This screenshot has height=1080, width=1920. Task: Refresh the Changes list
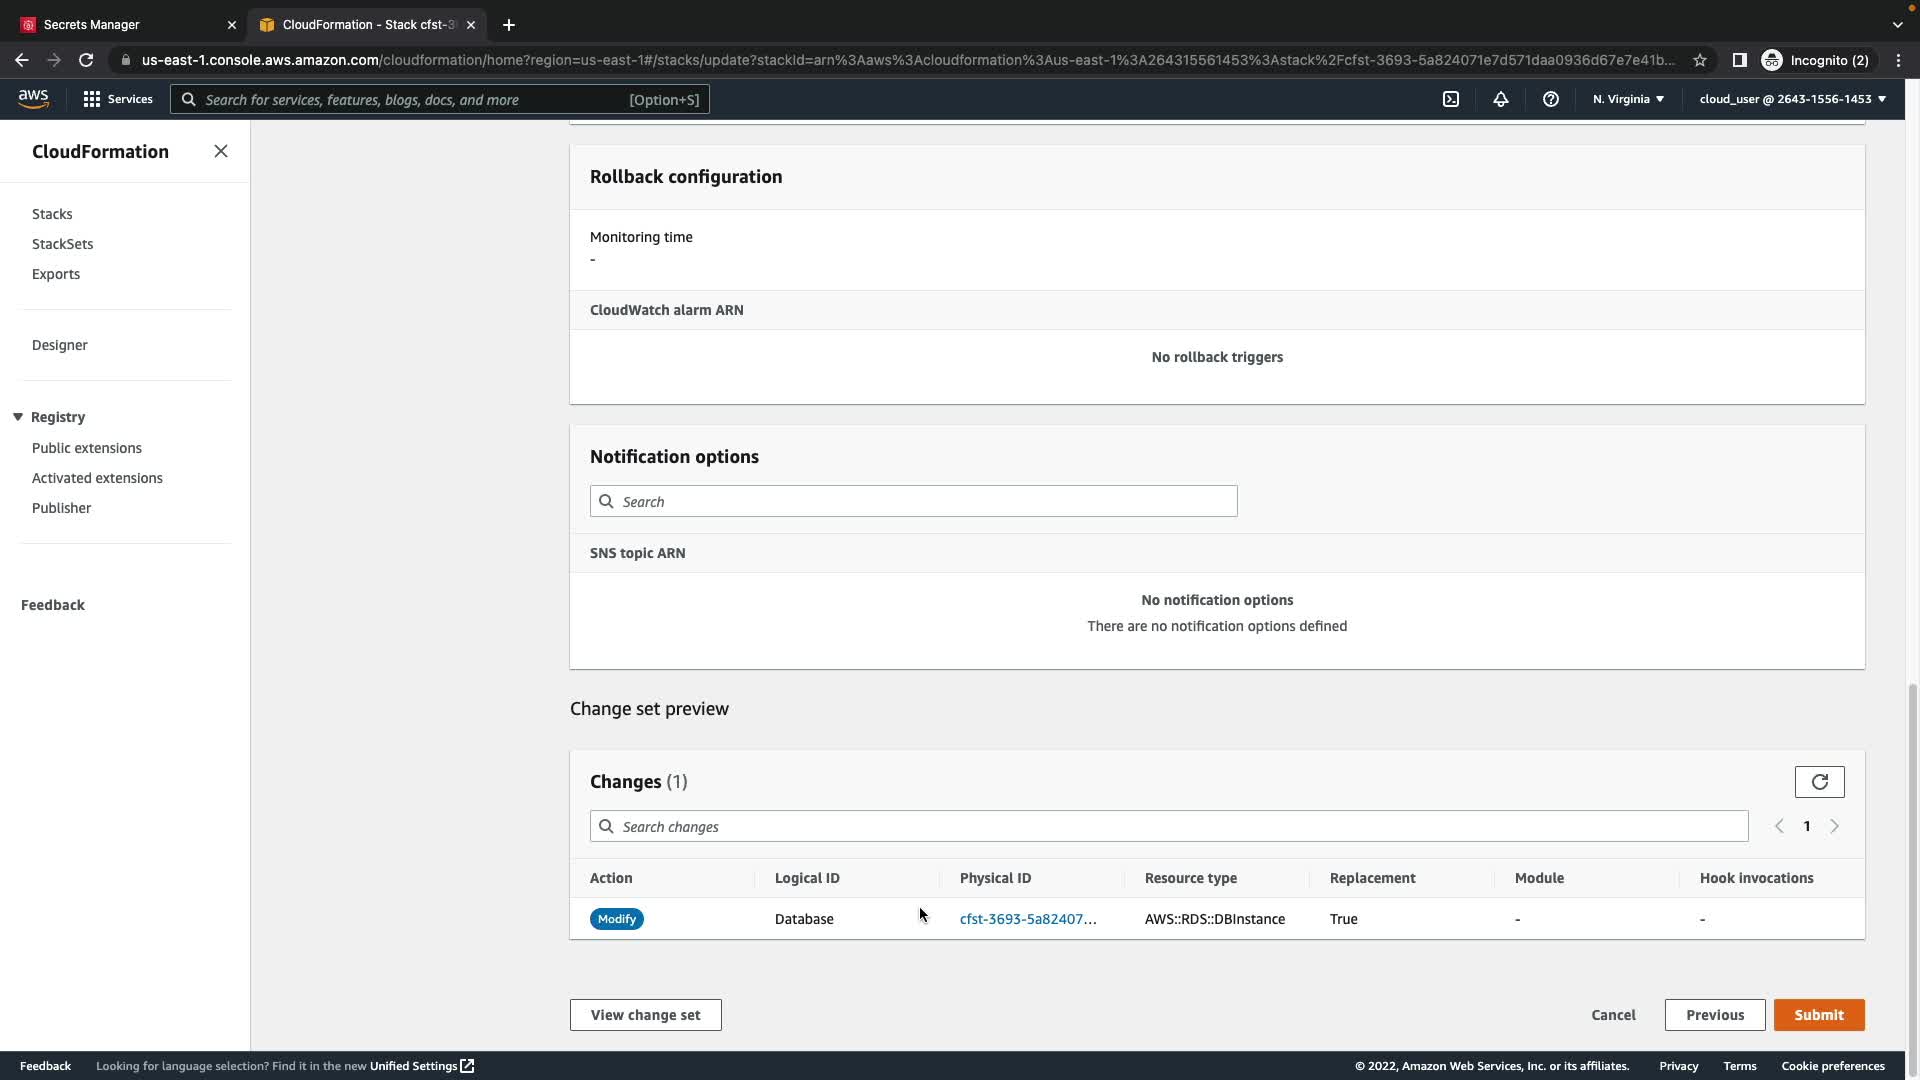tap(1819, 782)
